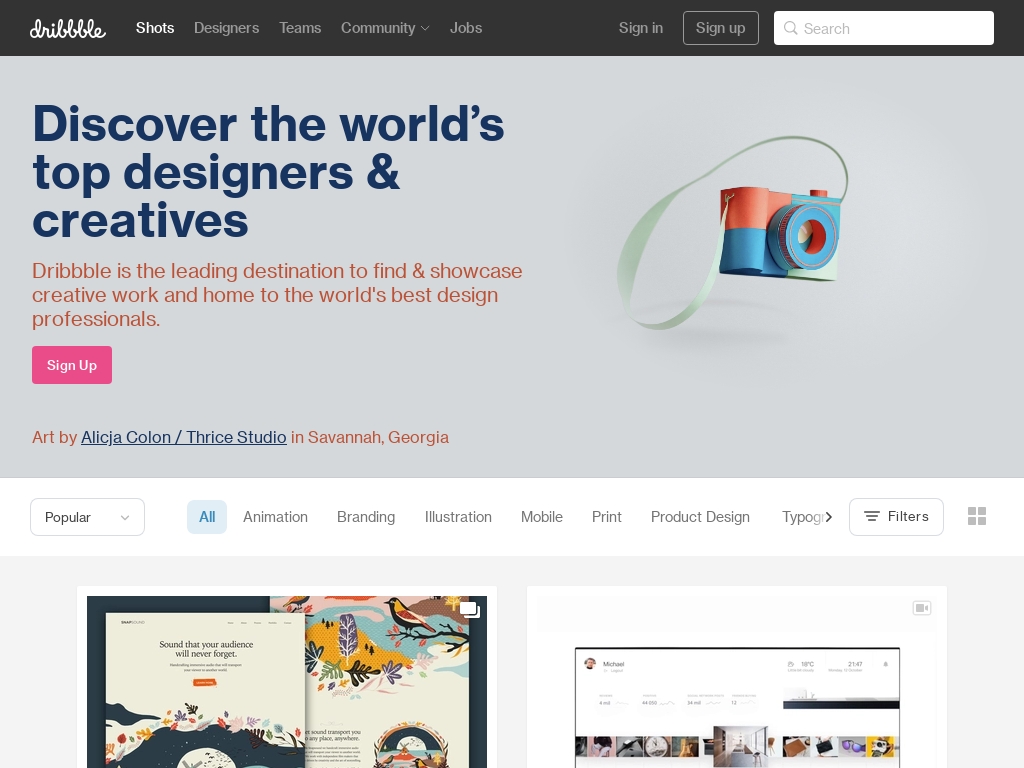Click the pink Sign Up button
This screenshot has height=768, width=1024.
pos(71,365)
